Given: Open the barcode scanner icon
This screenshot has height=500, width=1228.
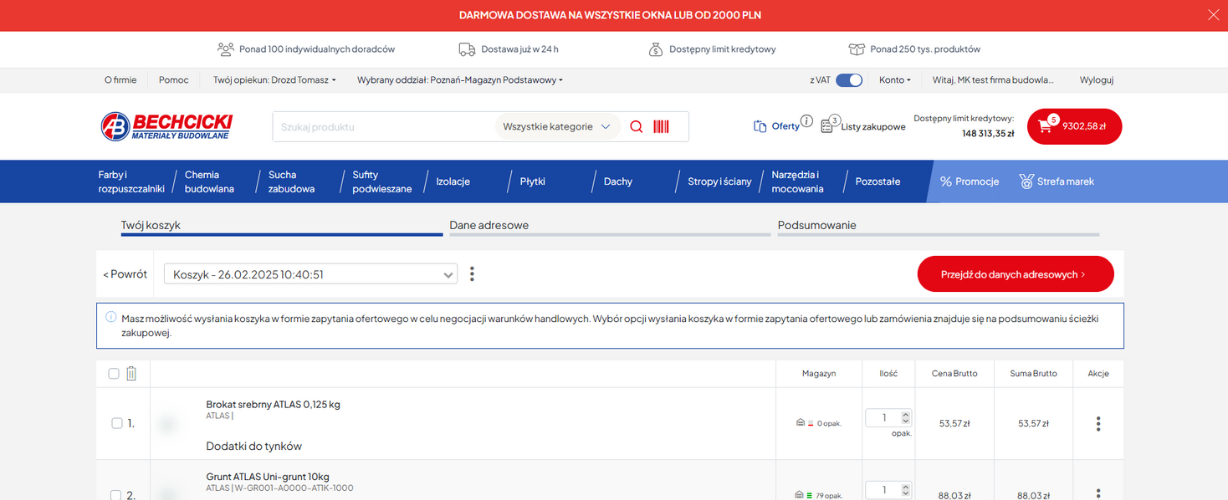Looking at the screenshot, I should point(661,127).
